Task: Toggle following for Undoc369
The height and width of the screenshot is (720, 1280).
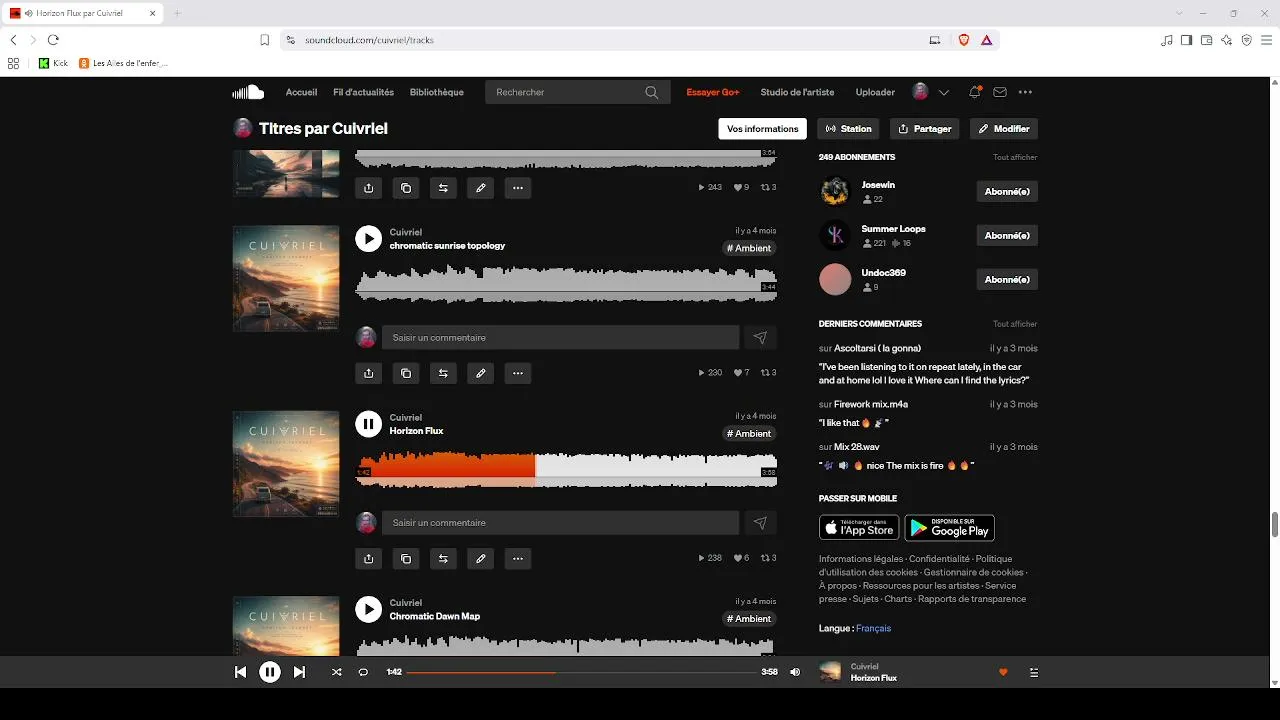Action: (1007, 279)
